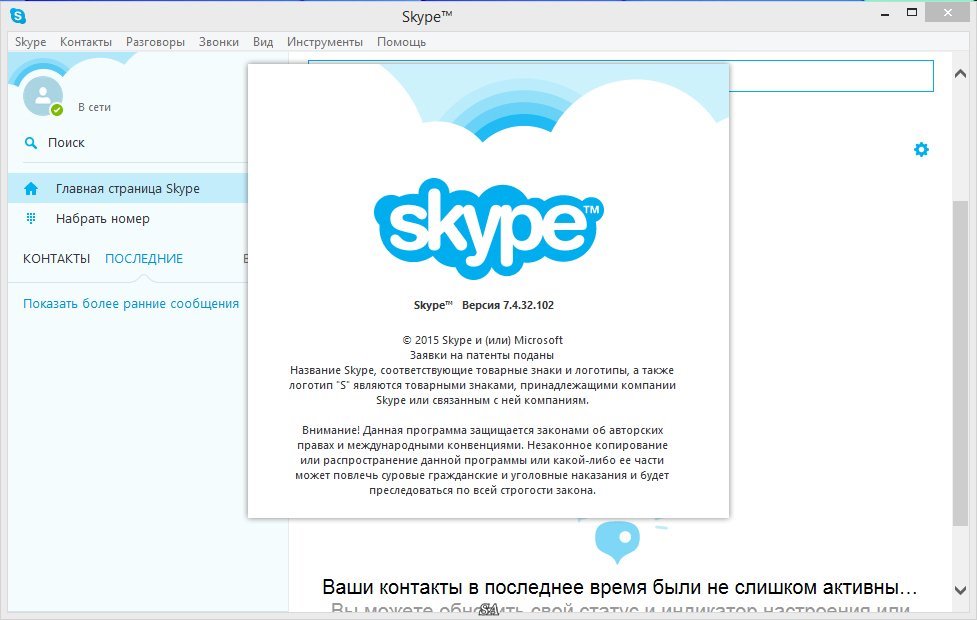Open the Skype menu

coord(31,42)
